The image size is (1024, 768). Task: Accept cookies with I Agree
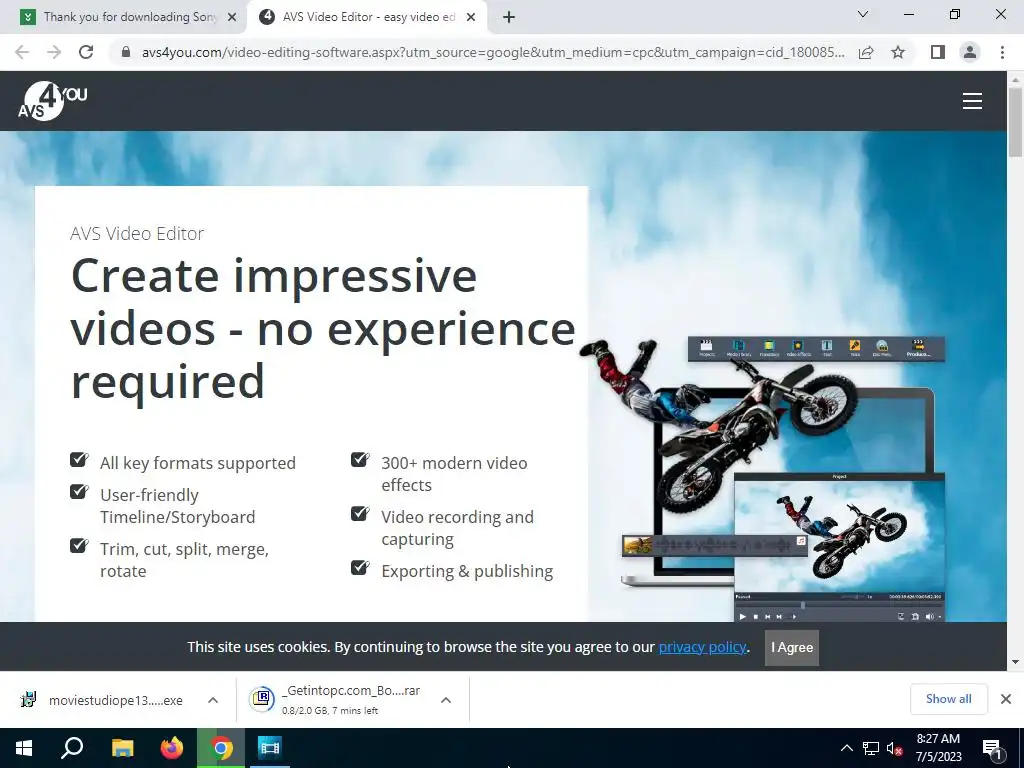click(792, 647)
